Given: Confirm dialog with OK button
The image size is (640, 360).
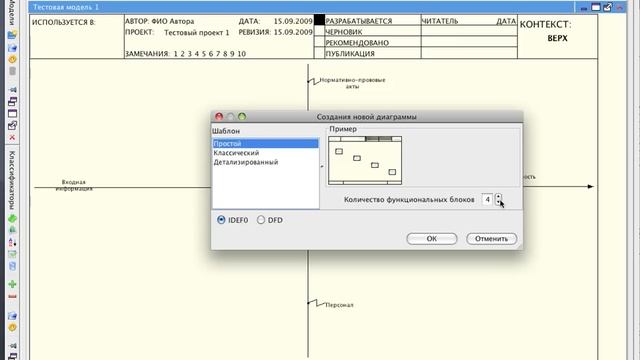Looking at the screenshot, I should point(432,239).
